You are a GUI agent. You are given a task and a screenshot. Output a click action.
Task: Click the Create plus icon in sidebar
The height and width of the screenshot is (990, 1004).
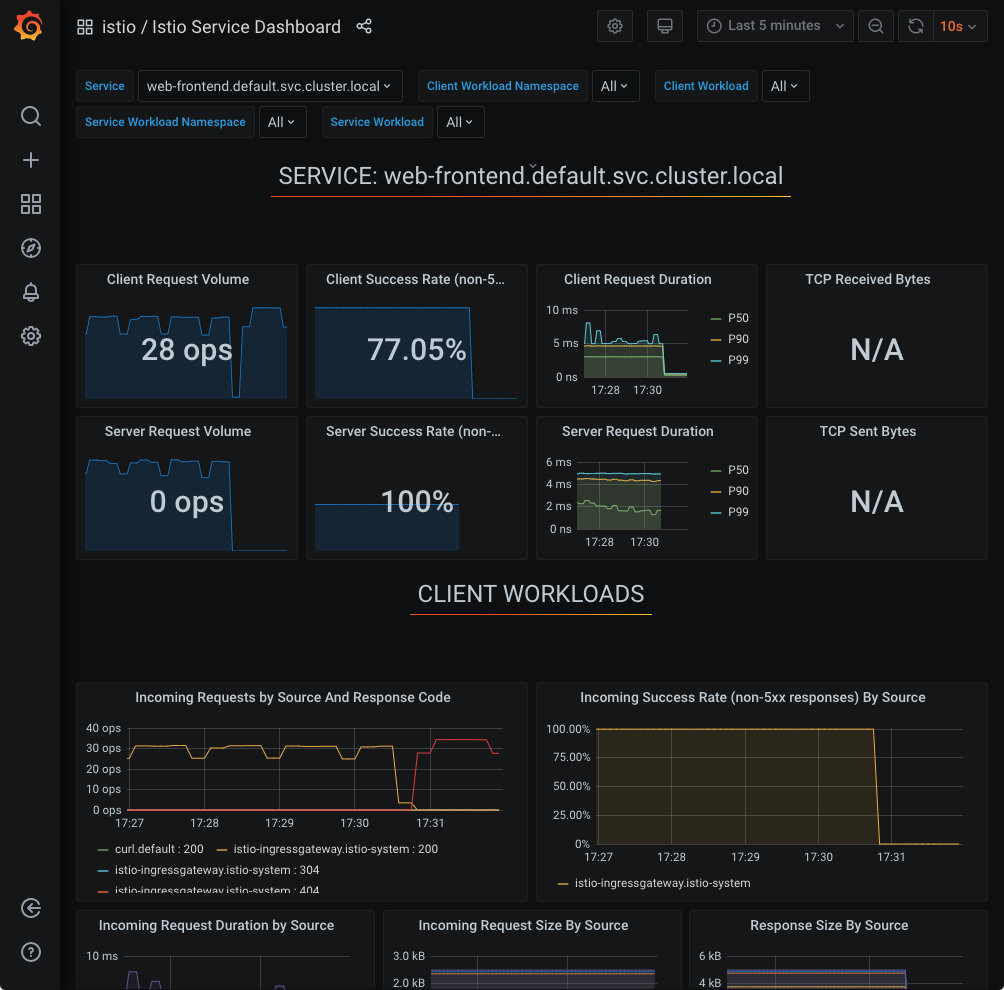coord(31,160)
